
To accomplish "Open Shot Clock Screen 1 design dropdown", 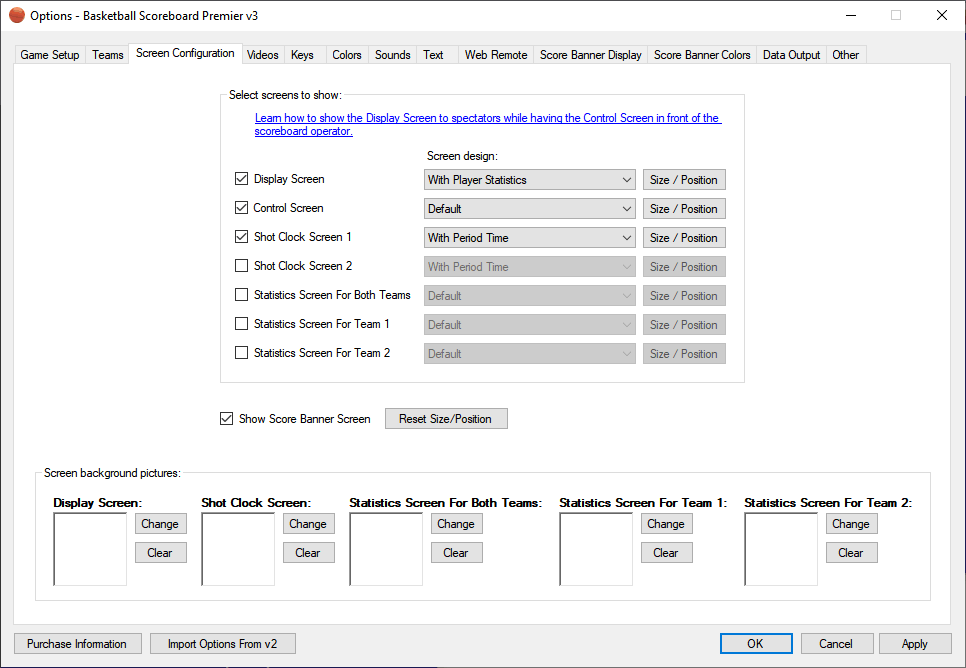I will point(529,238).
